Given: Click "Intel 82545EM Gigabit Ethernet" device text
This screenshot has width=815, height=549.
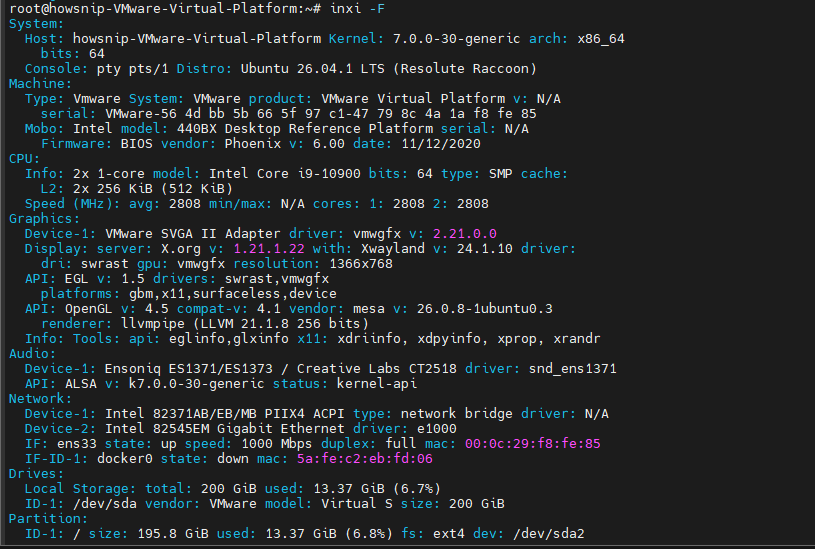Looking at the screenshot, I should (x=225, y=429).
